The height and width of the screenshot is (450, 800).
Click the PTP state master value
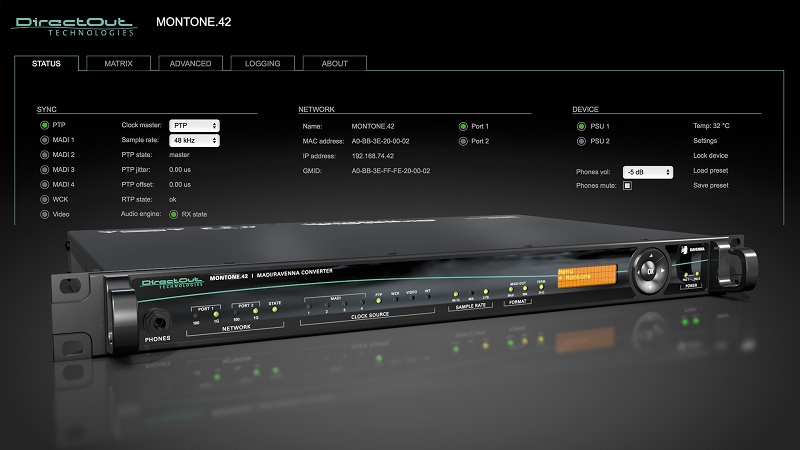pyautogui.click(x=179, y=155)
